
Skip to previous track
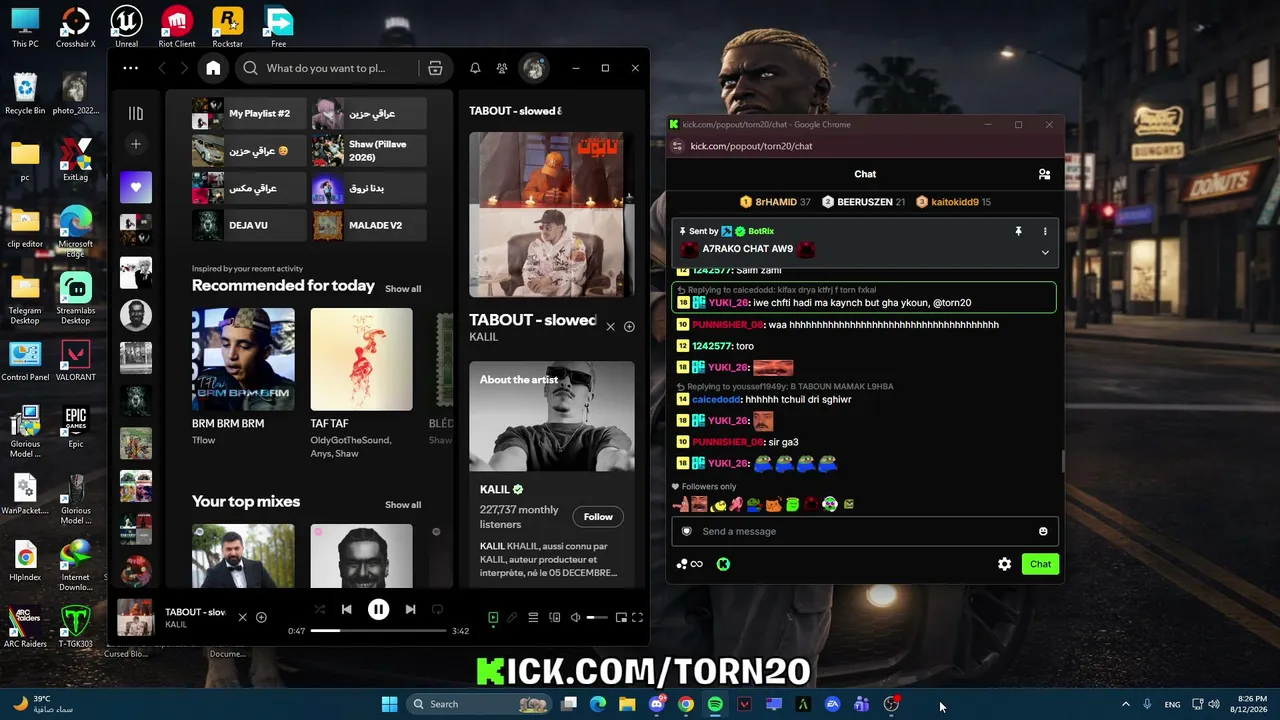(346, 609)
